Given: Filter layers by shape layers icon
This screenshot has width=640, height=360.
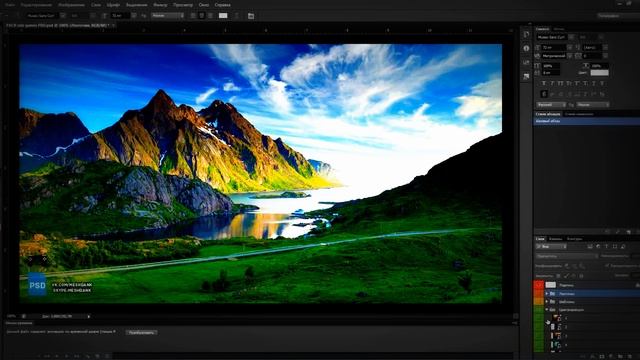Looking at the screenshot, I should point(615,247).
